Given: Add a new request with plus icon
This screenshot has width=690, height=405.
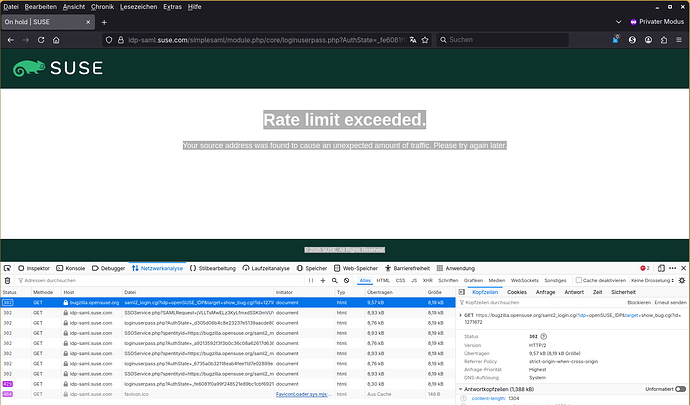Looking at the screenshot, I should 323,280.
